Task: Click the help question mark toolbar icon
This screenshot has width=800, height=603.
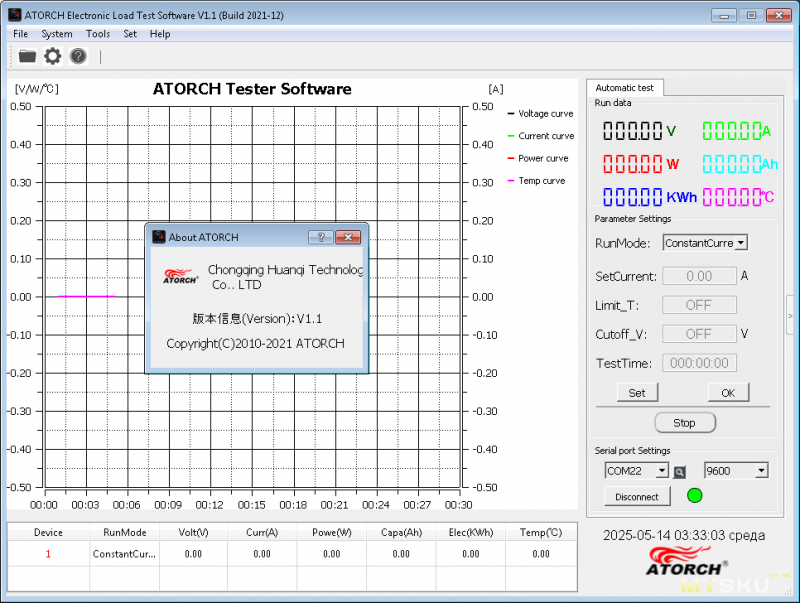Action: (x=78, y=56)
